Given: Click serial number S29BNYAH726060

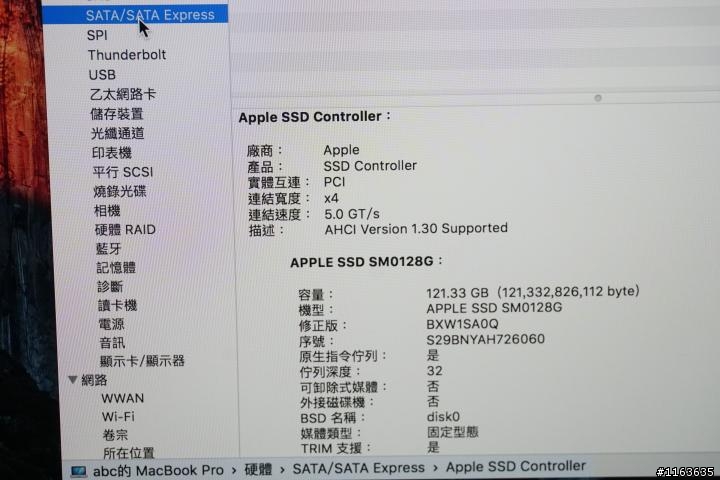Looking at the screenshot, I should click(x=485, y=339).
